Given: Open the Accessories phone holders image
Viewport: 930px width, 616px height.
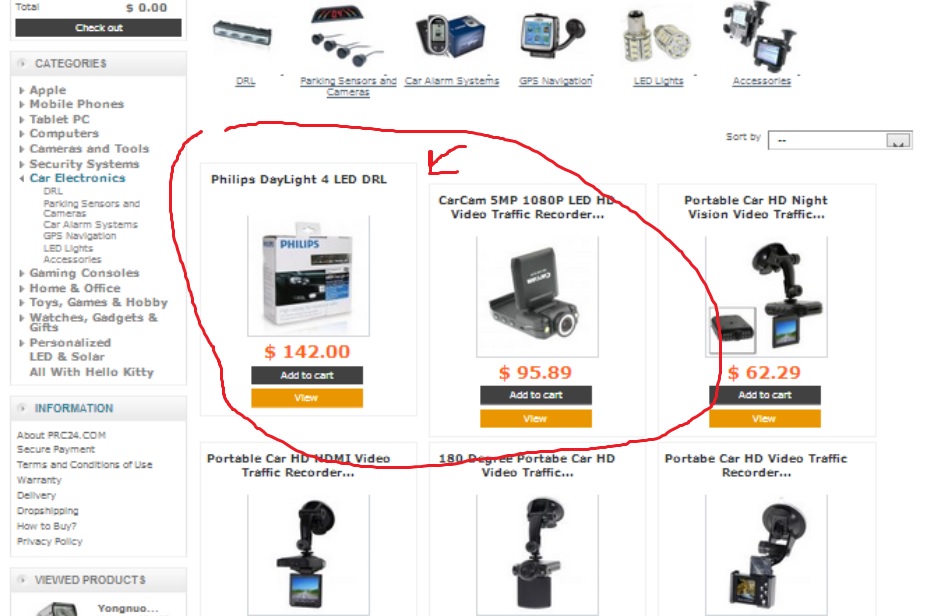Looking at the screenshot, I should pos(759,36).
